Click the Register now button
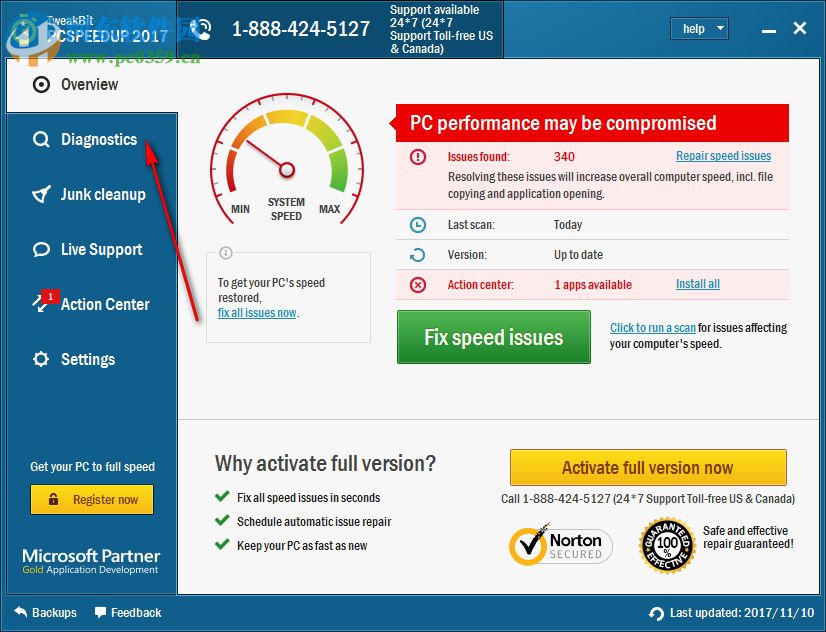 click(91, 499)
